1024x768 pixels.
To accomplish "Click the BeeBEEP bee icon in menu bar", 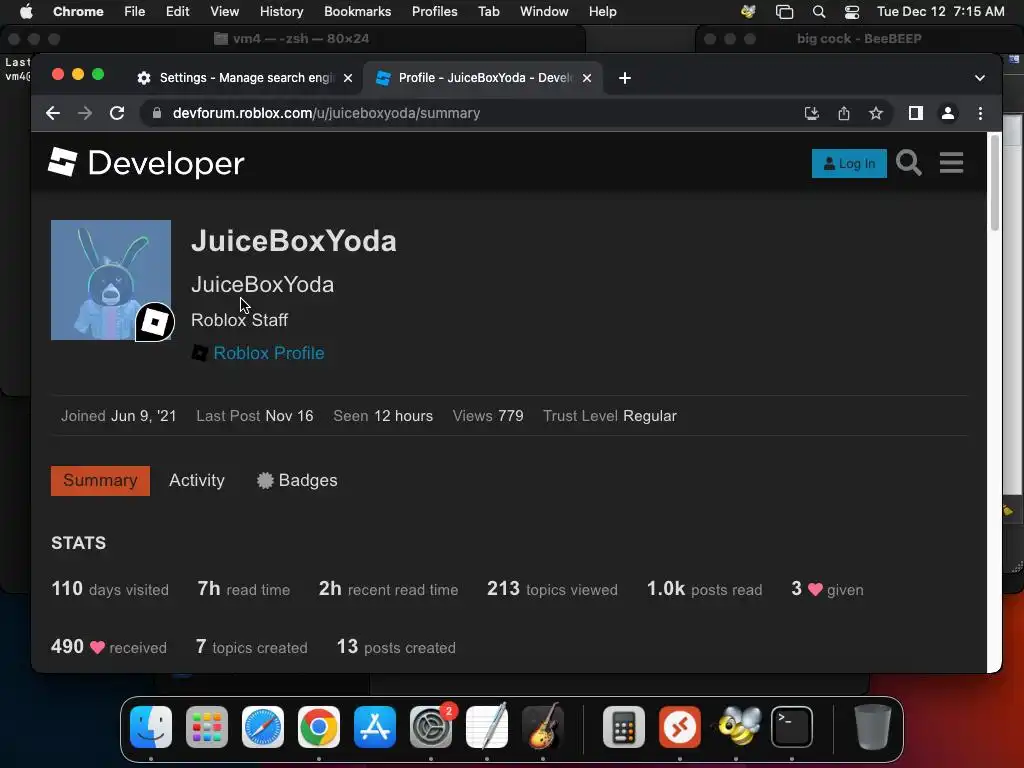I will pos(748,11).
